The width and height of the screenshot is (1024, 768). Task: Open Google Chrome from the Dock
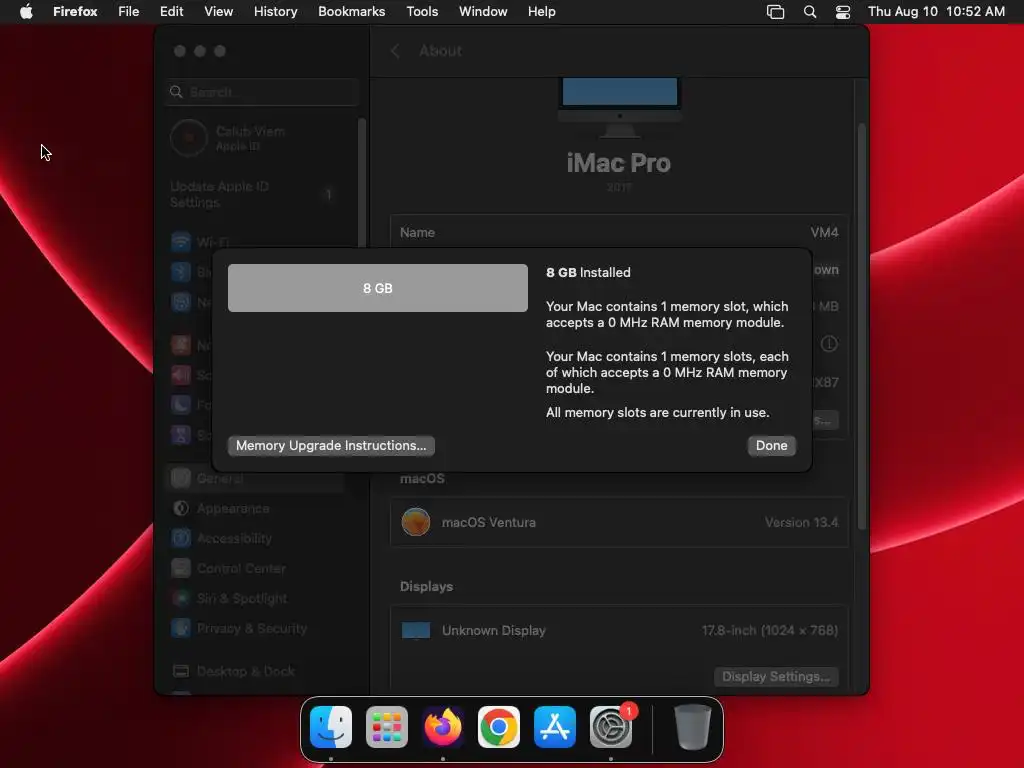tap(499, 727)
